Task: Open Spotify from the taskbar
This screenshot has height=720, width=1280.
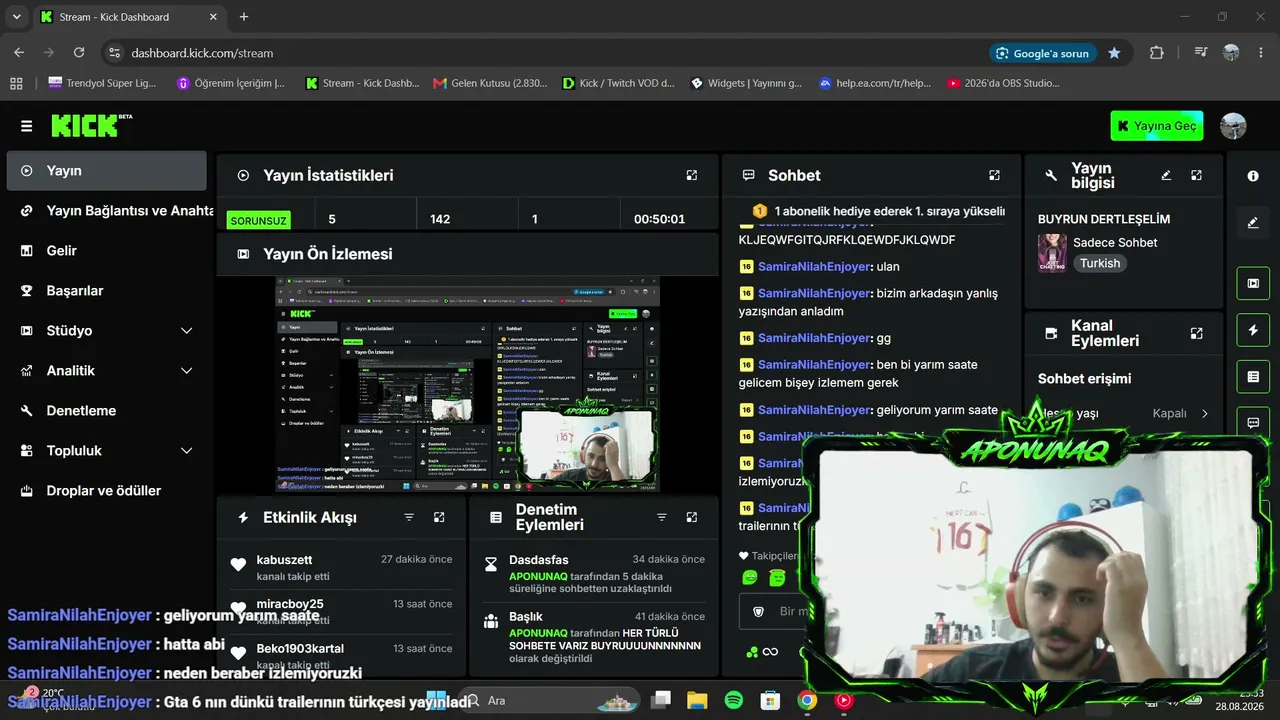Action: (x=733, y=700)
